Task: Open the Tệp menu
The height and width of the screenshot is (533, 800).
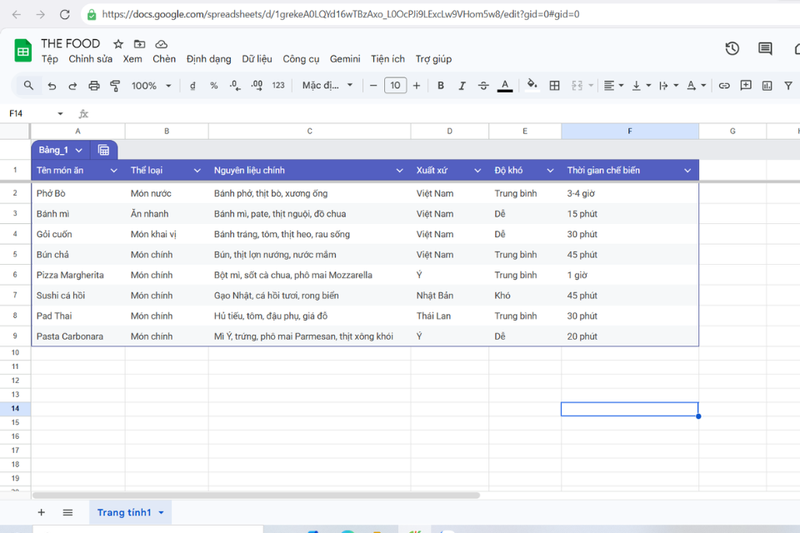Action: point(49,59)
